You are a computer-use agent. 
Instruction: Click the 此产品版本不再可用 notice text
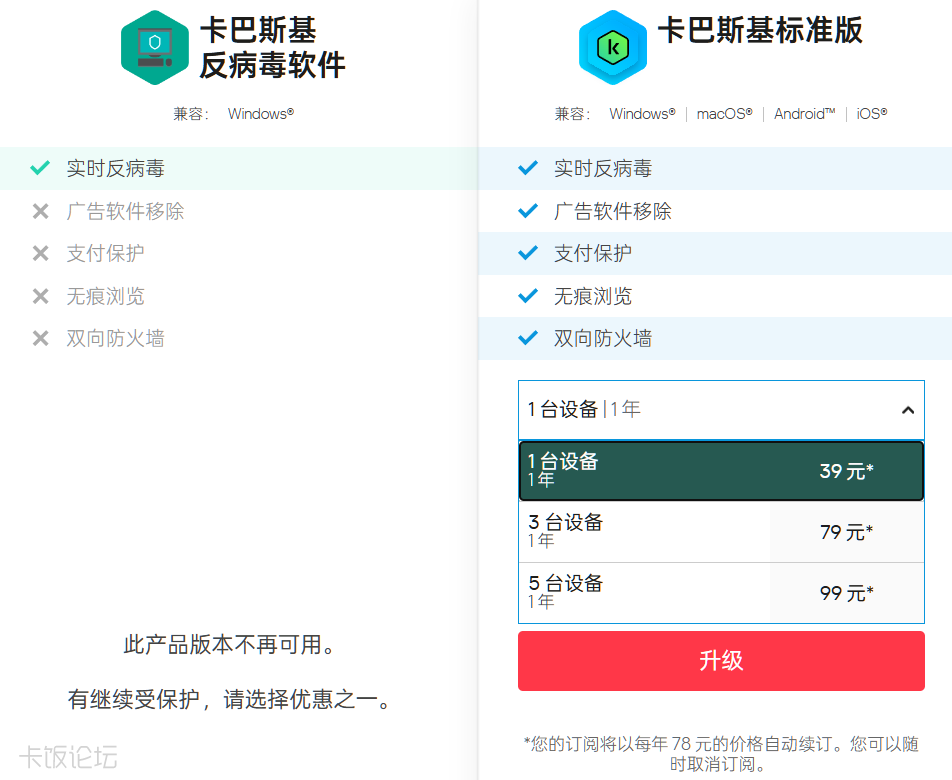[x=230, y=645]
